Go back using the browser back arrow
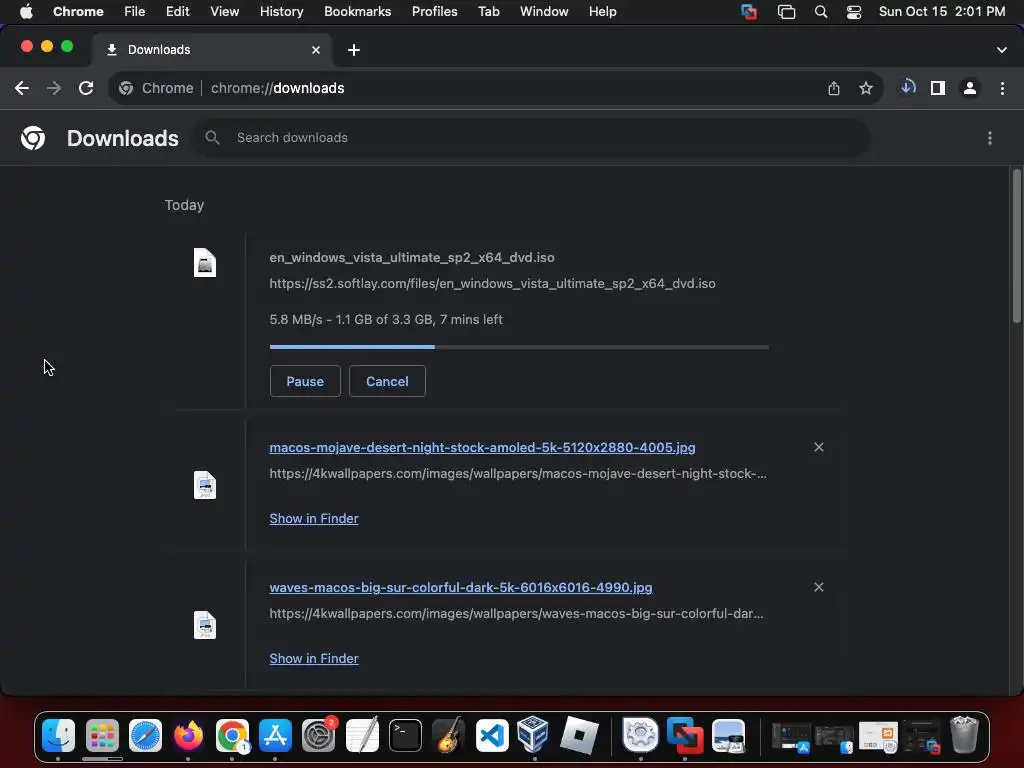 coord(22,88)
